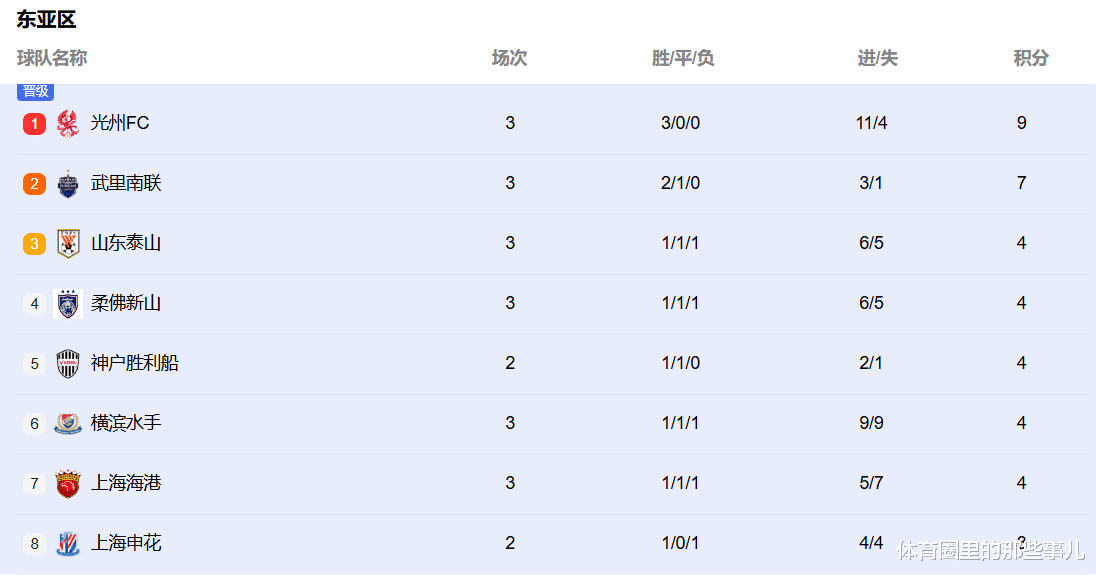
Task: Click the orange rank 2 badge
Action: 34,184
